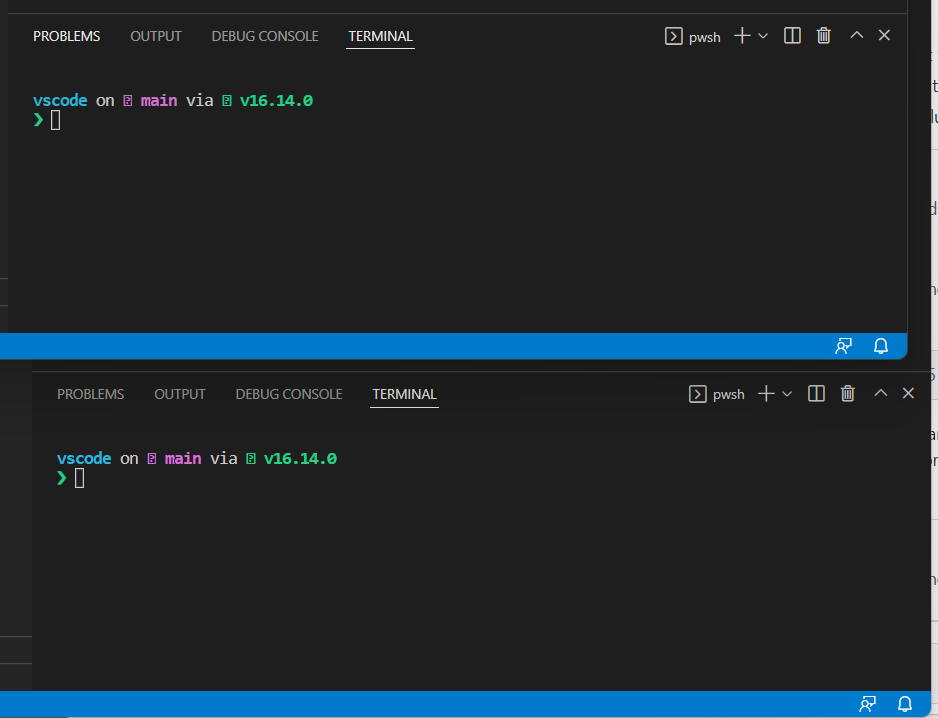Open notifications via the top bell icon
Image resolution: width=938 pixels, height=718 pixels.
pyautogui.click(x=880, y=345)
